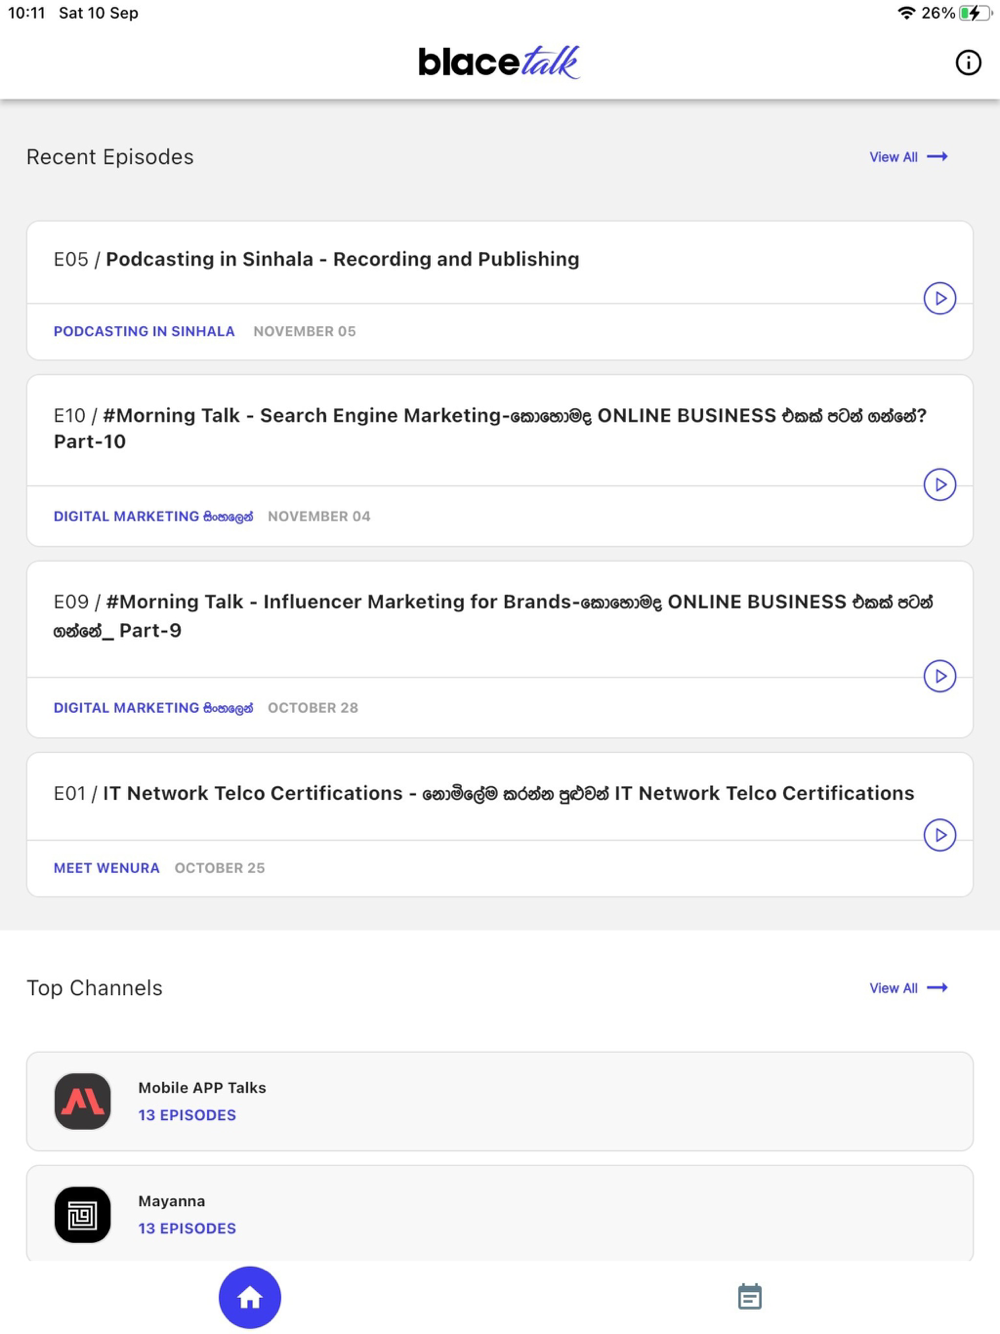This screenshot has width=1000, height=1334.
Task: Open the calendar schedule tab
Action: pyautogui.click(x=749, y=1297)
